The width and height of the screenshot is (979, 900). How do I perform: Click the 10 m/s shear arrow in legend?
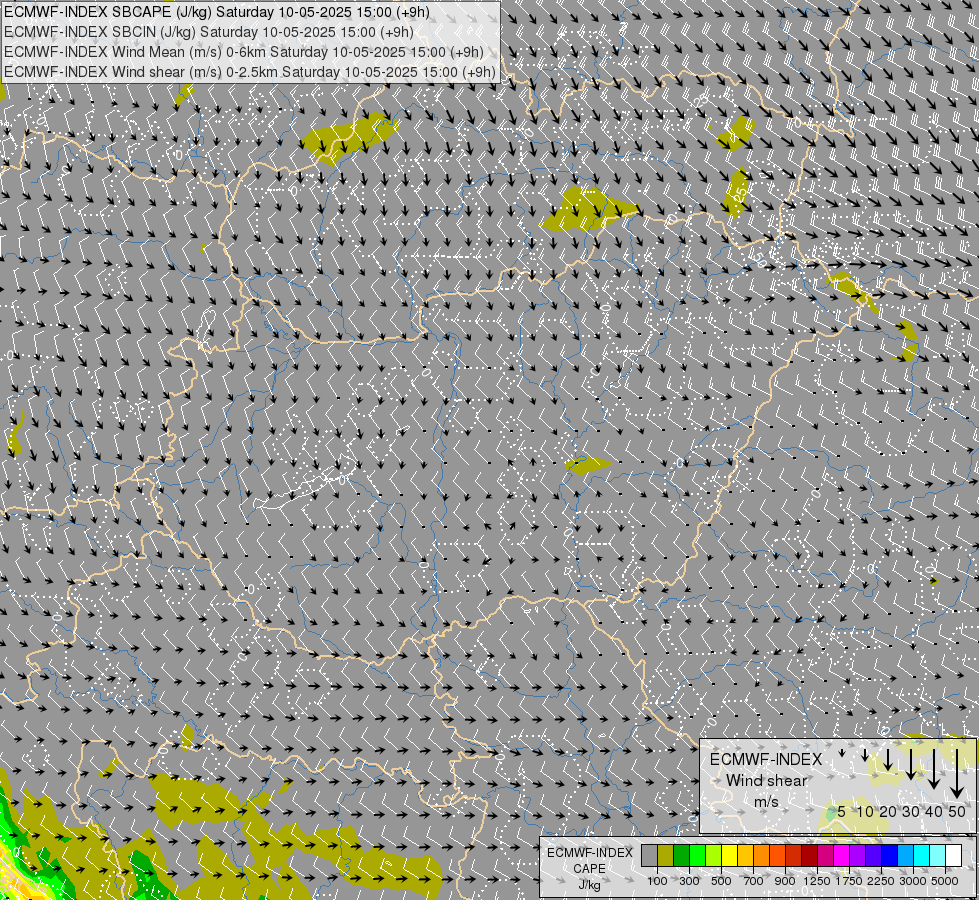865,756
